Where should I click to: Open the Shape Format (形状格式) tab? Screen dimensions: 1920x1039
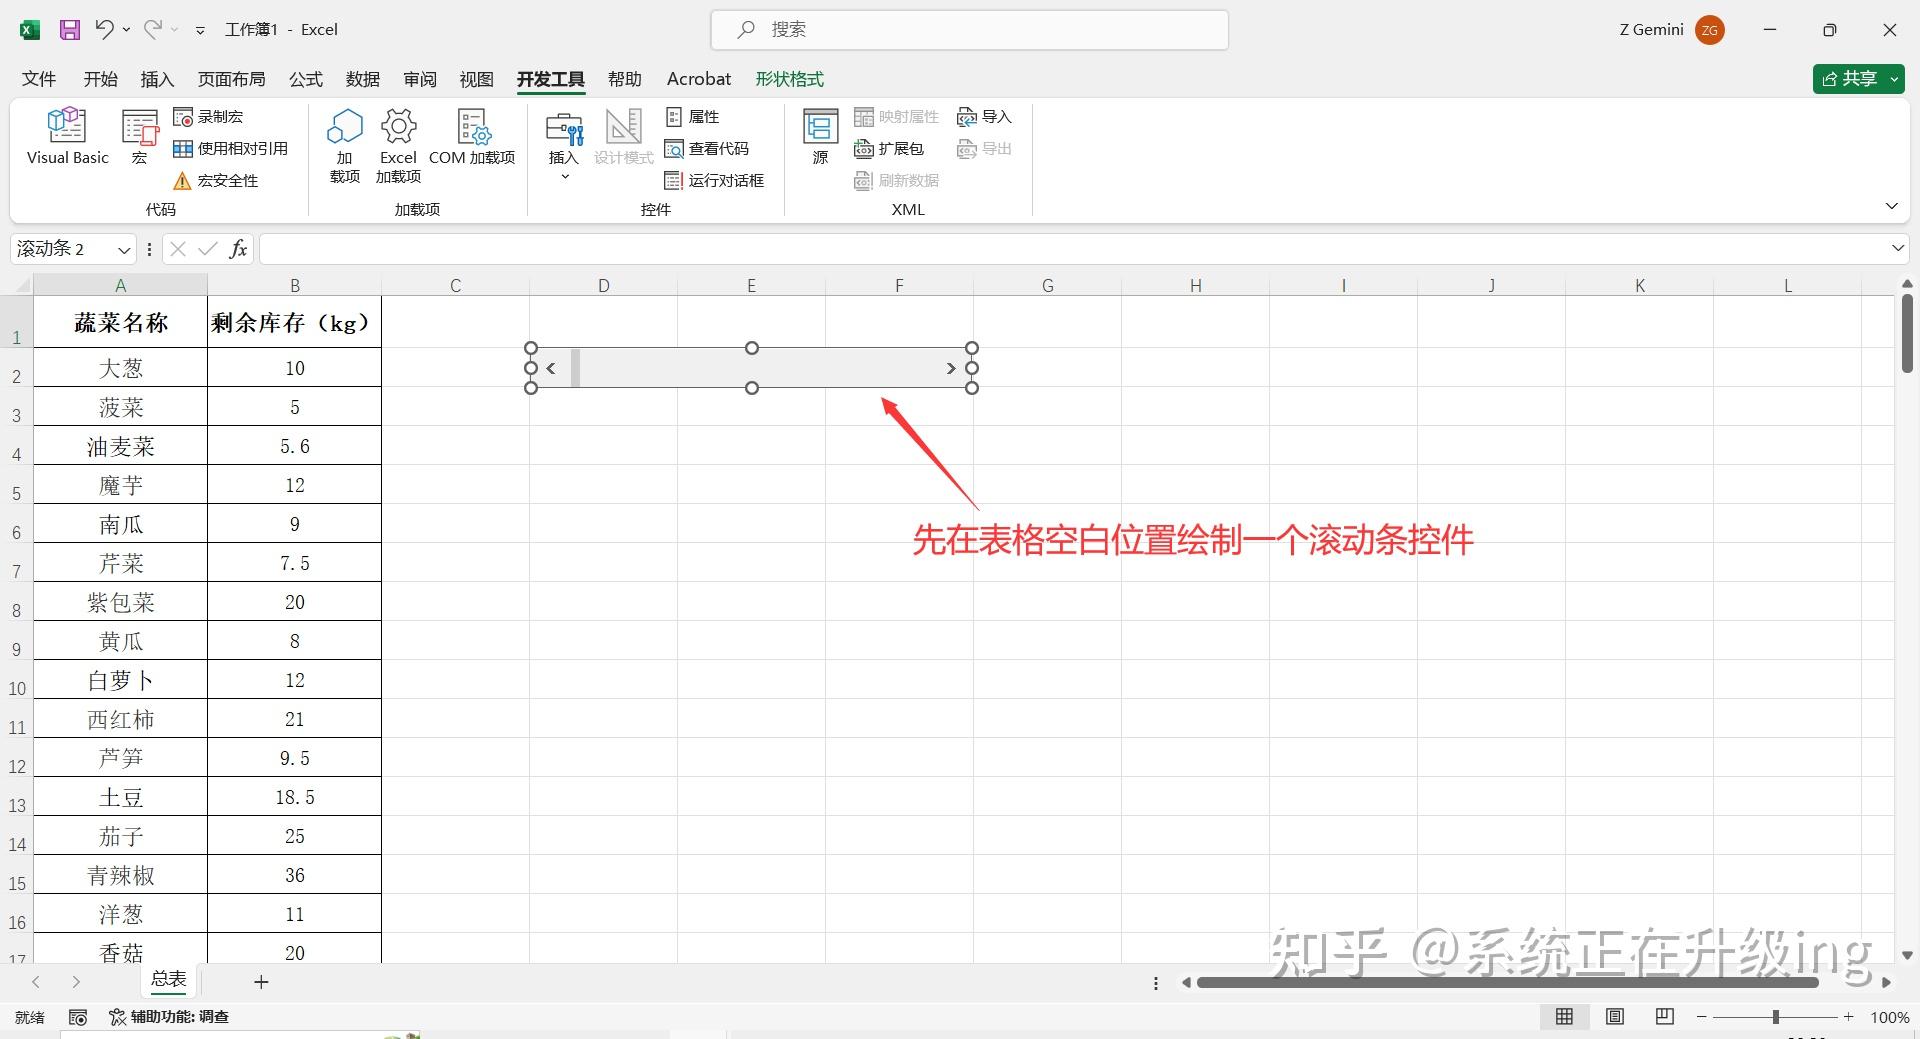pyautogui.click(x=789, y=79)
